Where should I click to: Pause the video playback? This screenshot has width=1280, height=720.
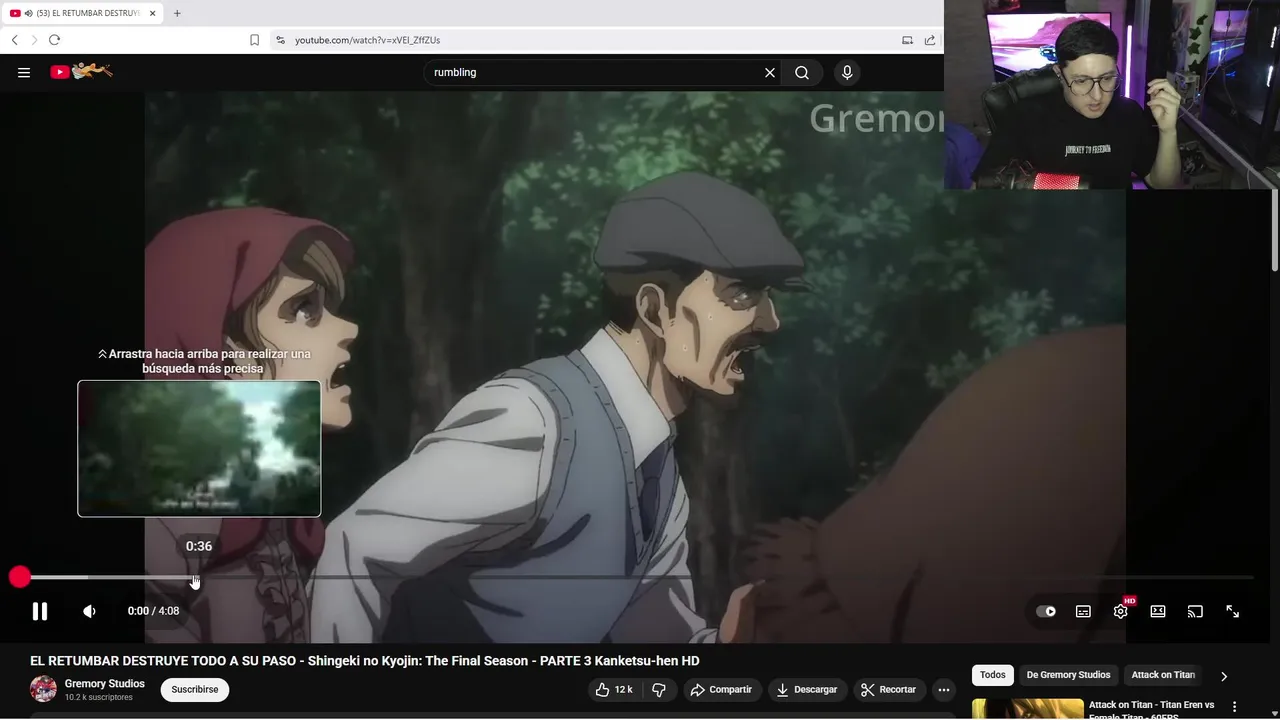point(40,611)
